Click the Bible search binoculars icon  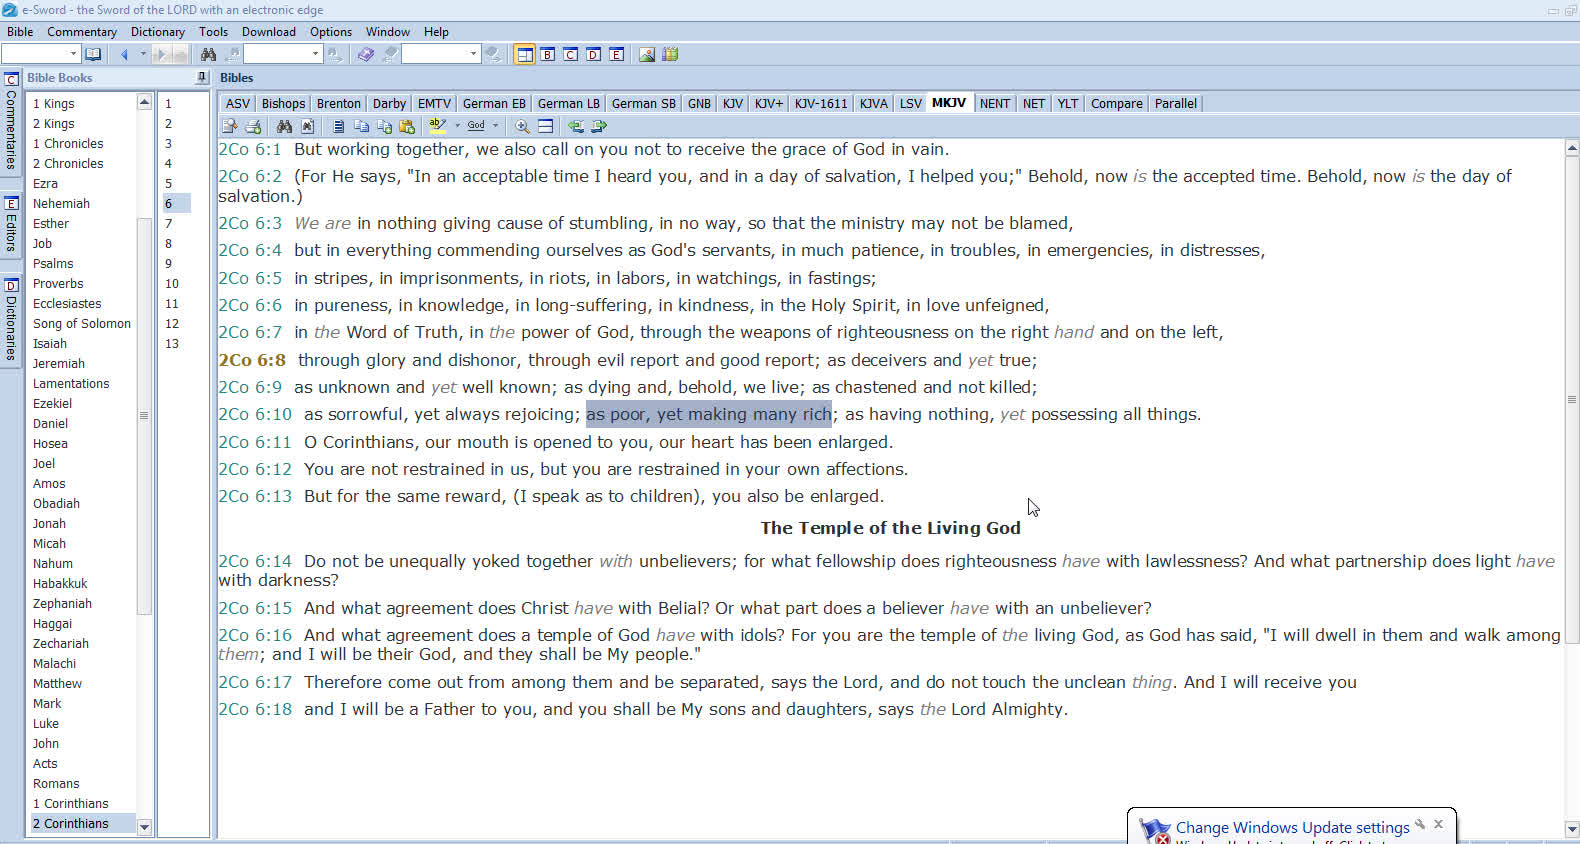coord(285,126)
